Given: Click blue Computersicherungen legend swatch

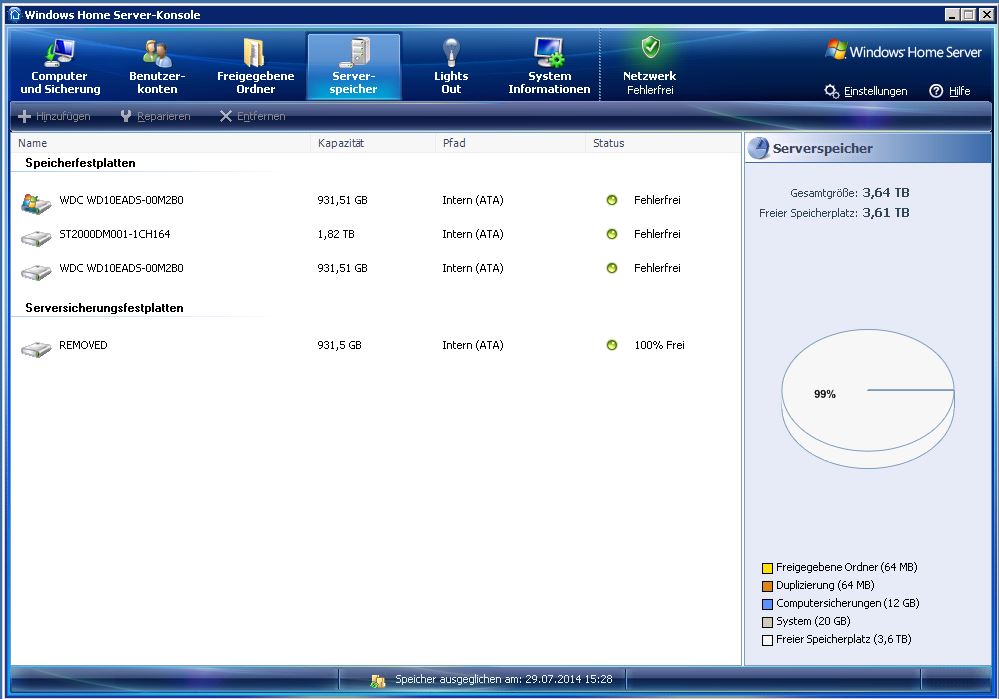Looking at the screenshot, I should (x=767, y=604).
